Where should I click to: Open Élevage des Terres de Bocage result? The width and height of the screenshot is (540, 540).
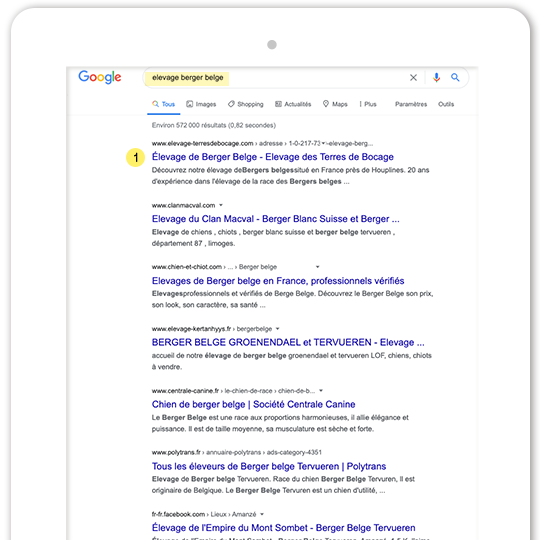273,157
